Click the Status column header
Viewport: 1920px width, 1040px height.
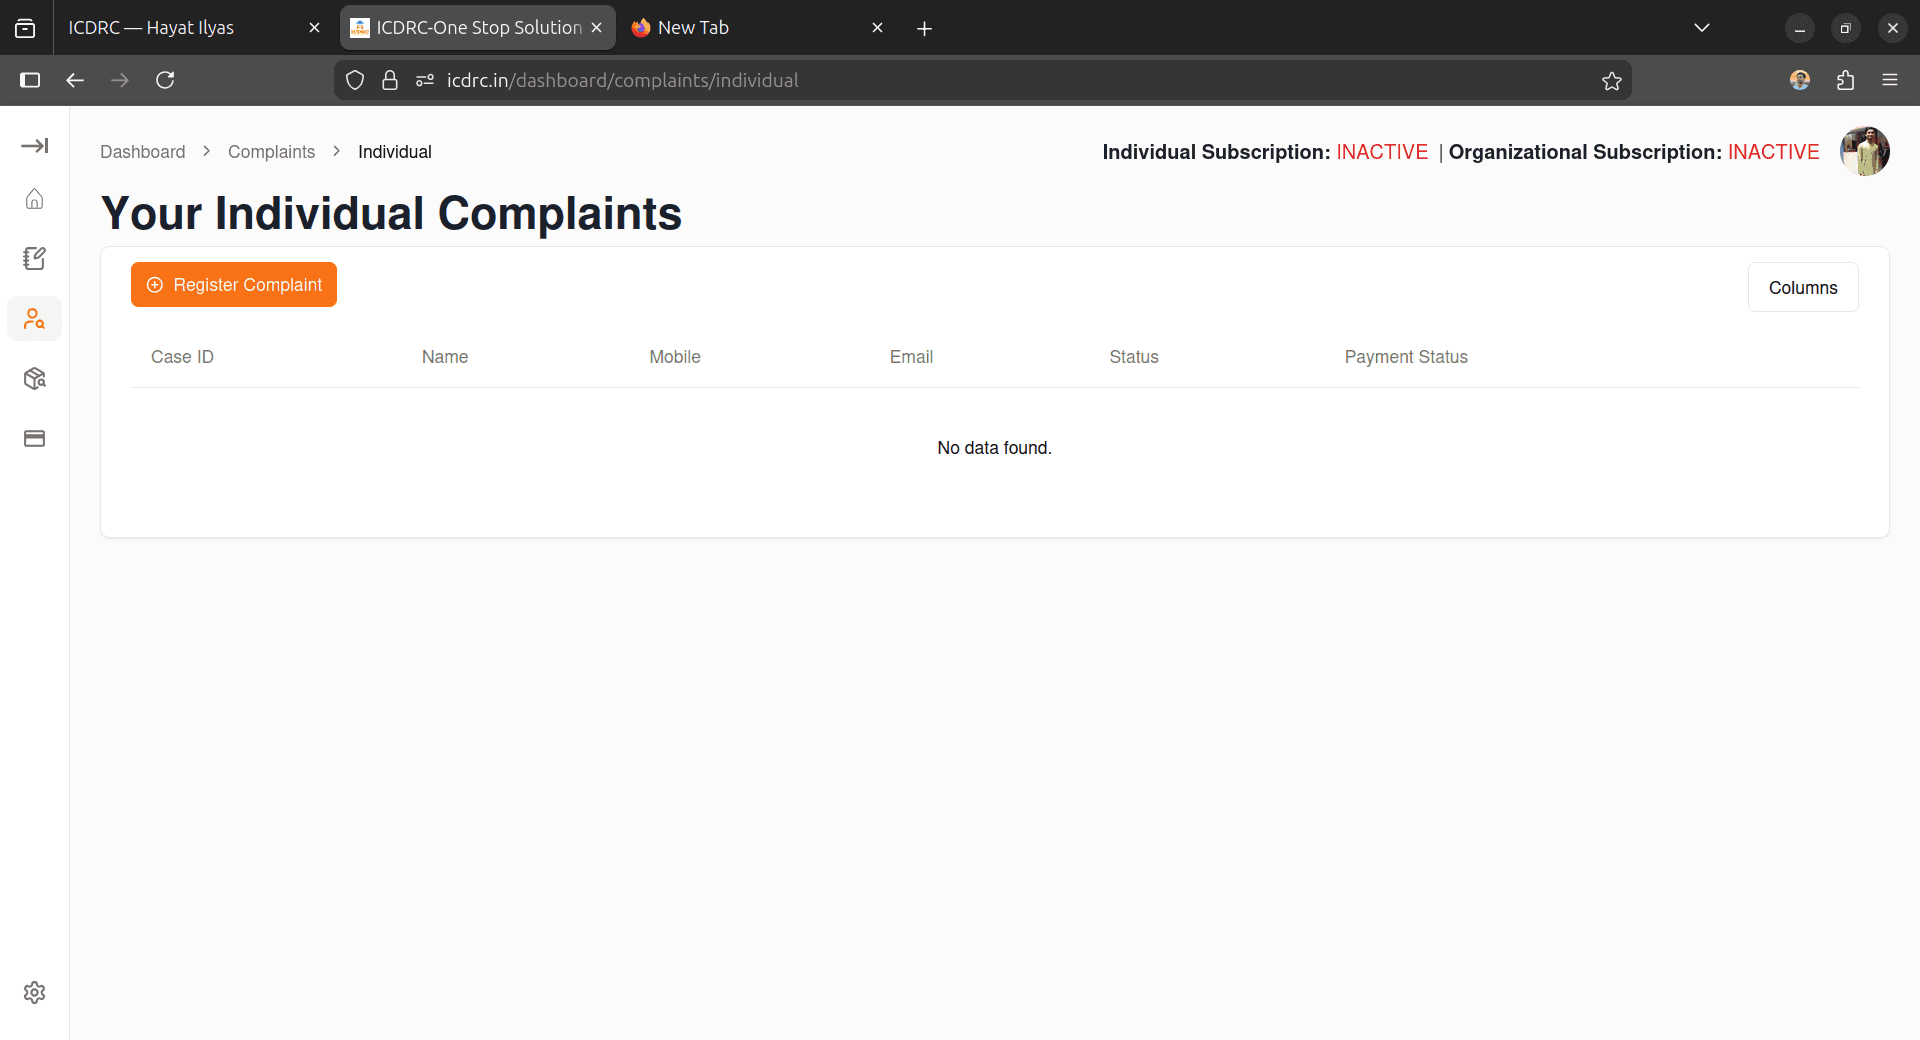(x=1134, y=357)
